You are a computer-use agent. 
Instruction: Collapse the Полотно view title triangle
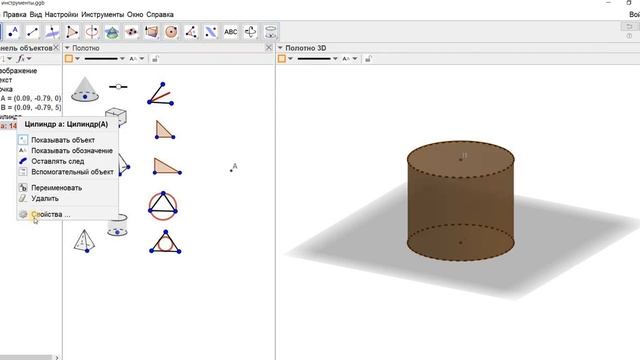click(67, 48)
